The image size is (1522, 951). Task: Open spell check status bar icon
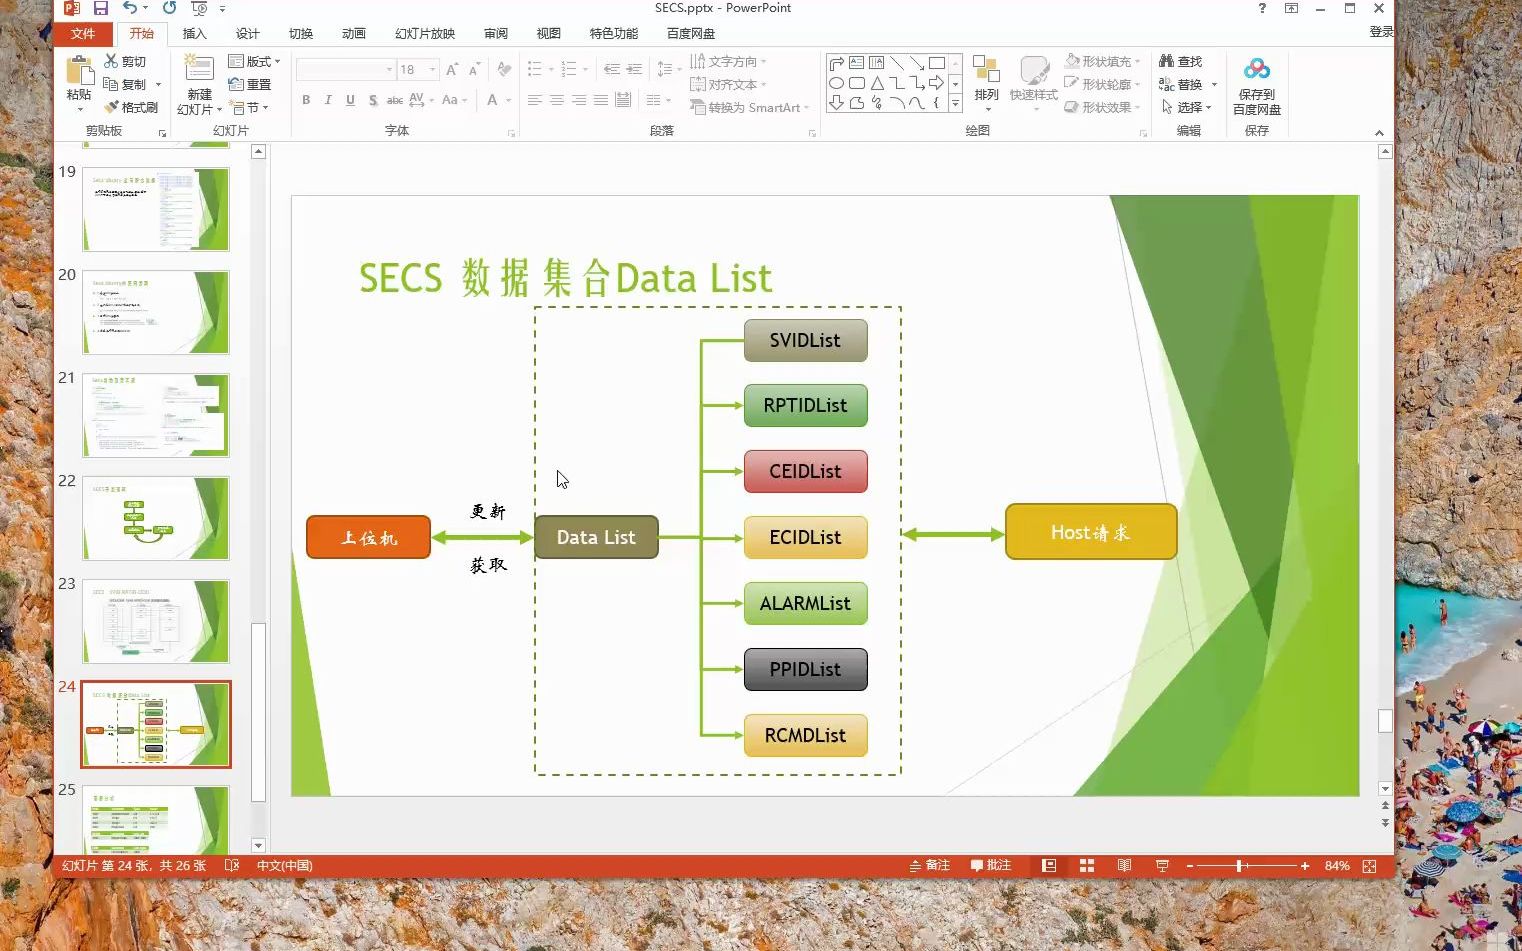click(232, 866)
